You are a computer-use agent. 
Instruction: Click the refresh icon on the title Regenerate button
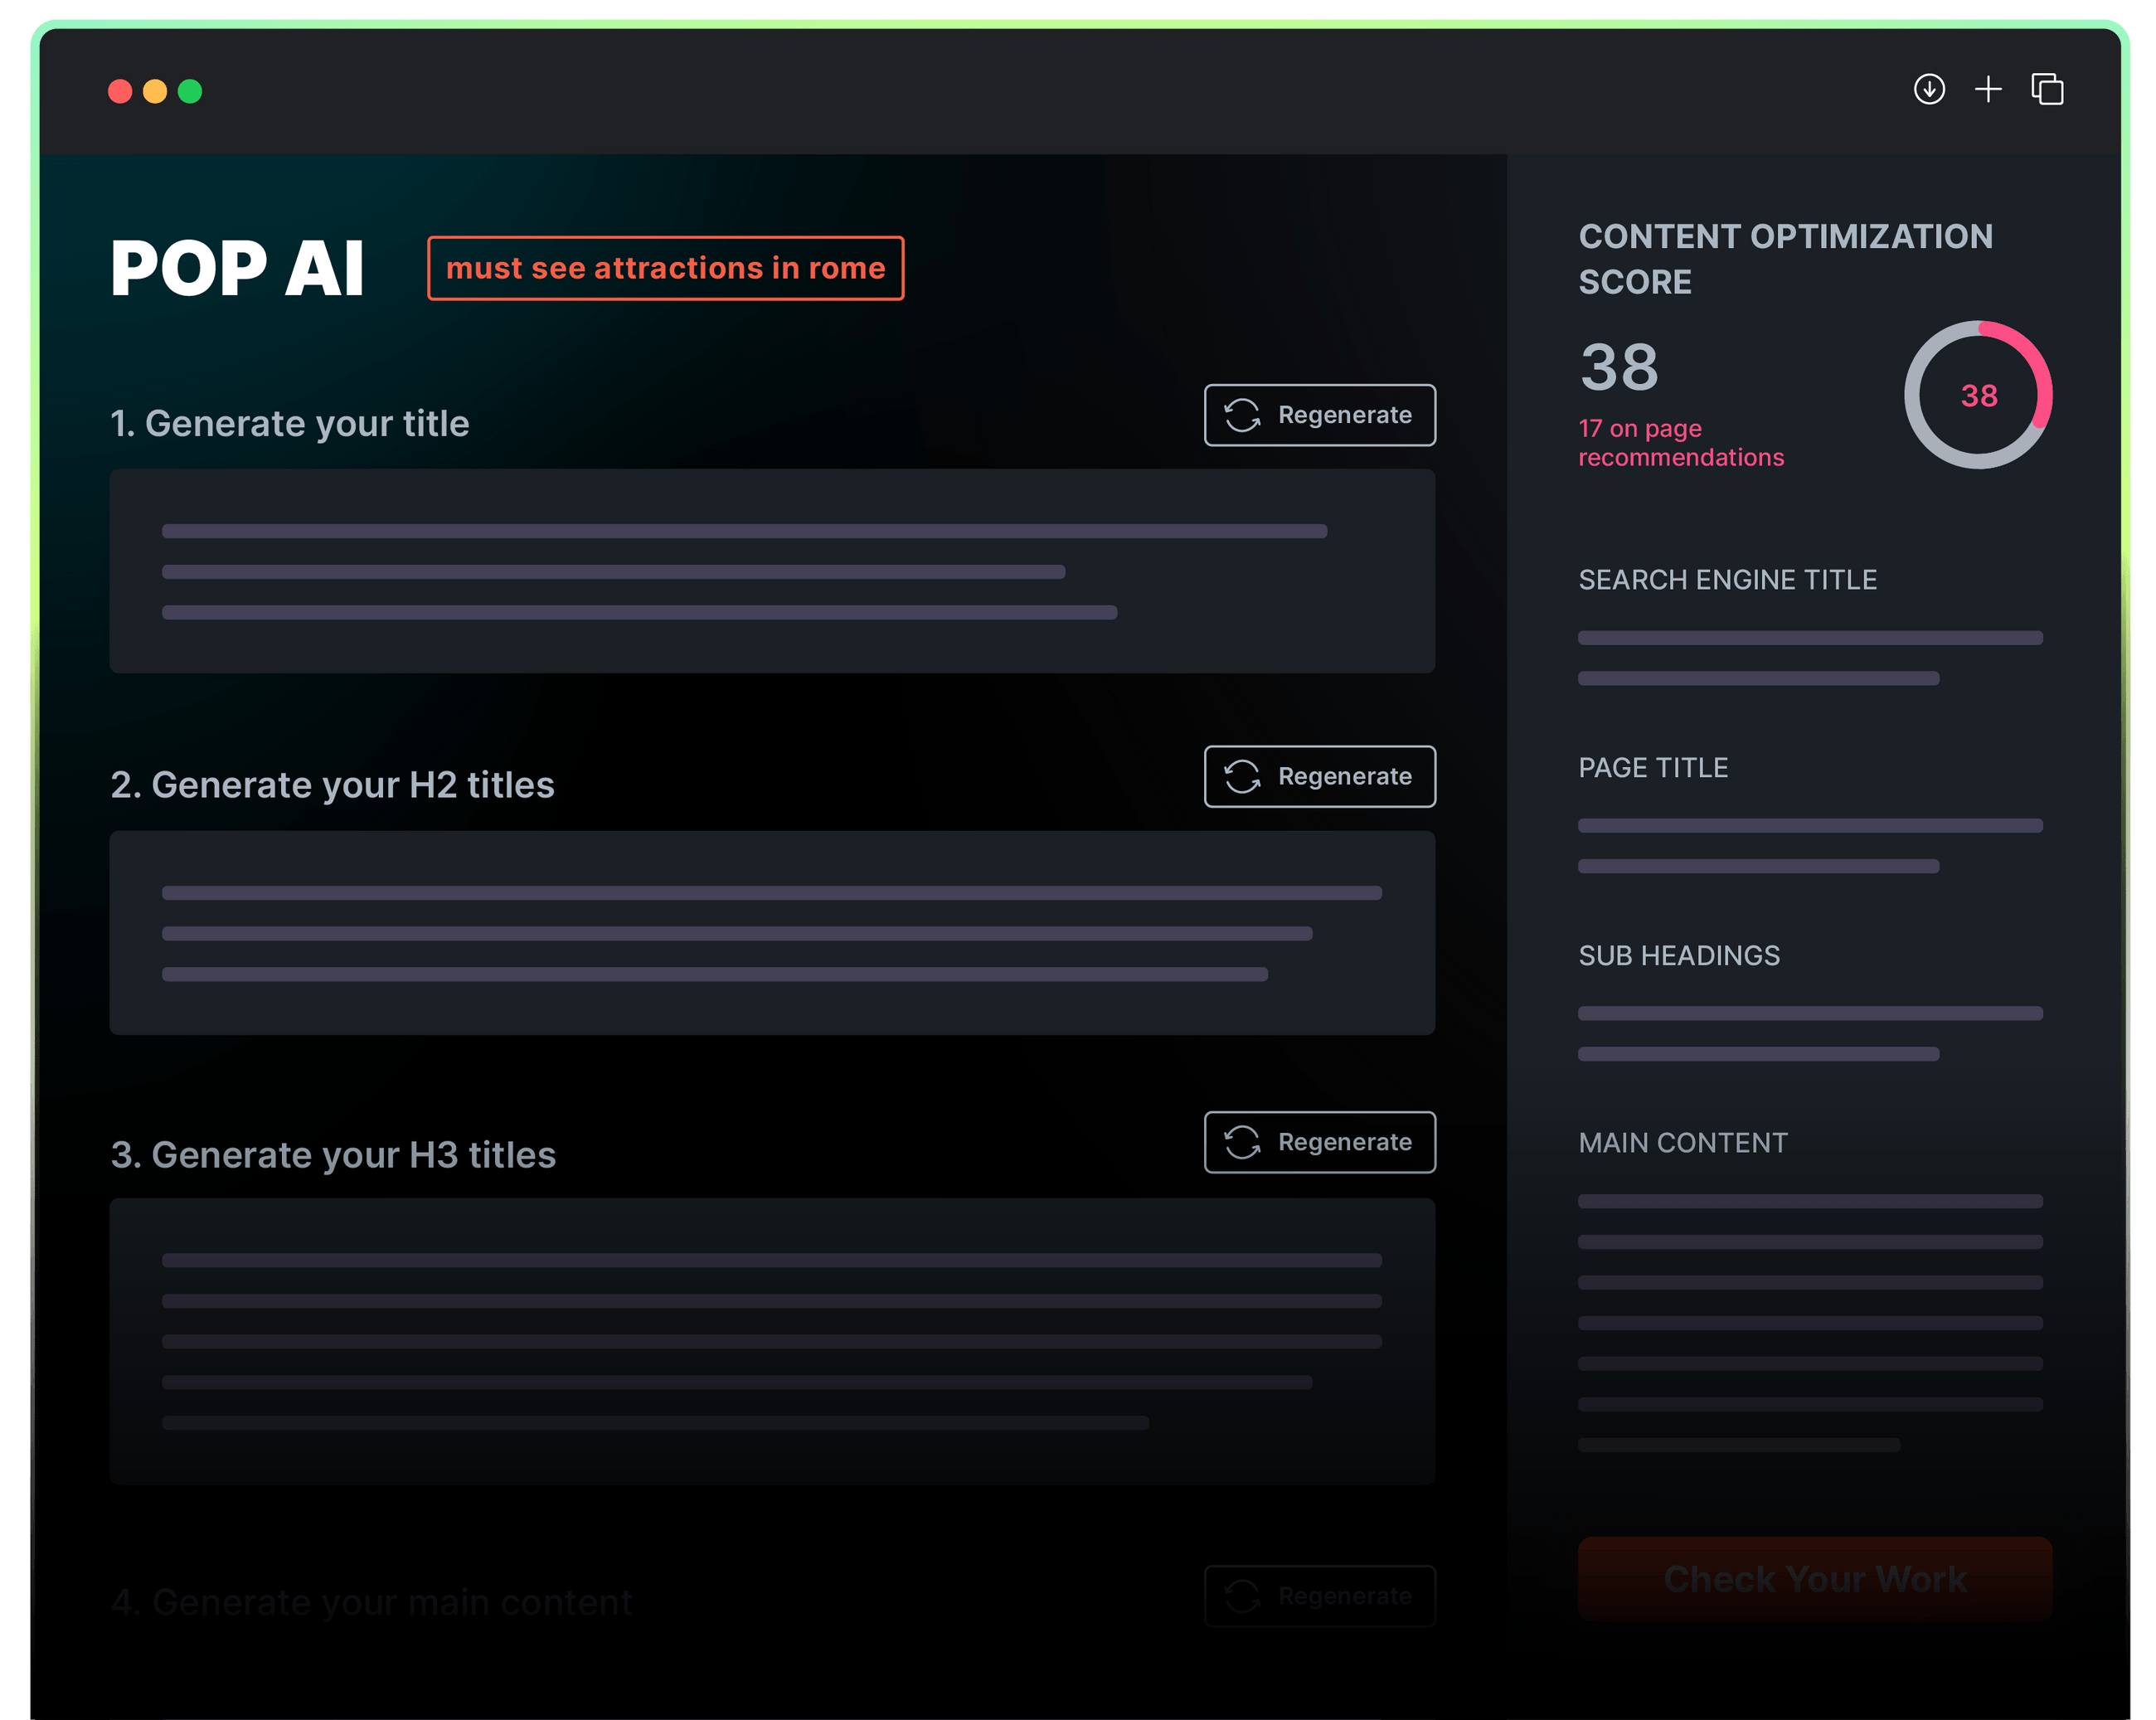tap(1243, 415)
